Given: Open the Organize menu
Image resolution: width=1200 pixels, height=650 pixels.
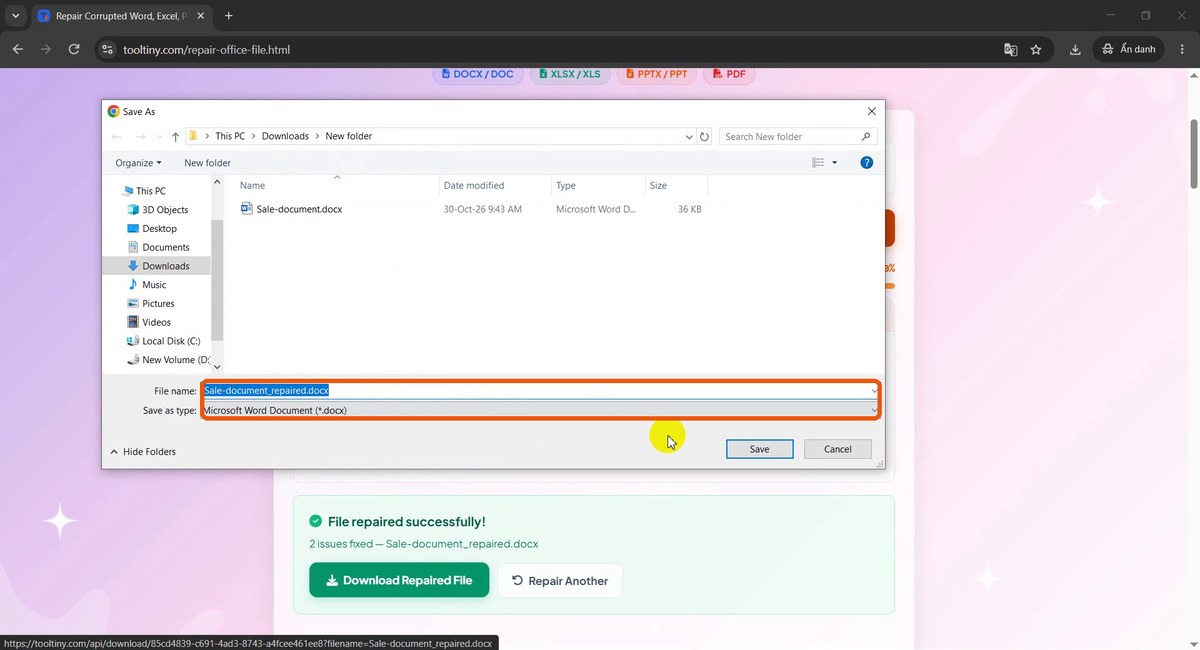Looking at the screenshot, I should point(138,162).
